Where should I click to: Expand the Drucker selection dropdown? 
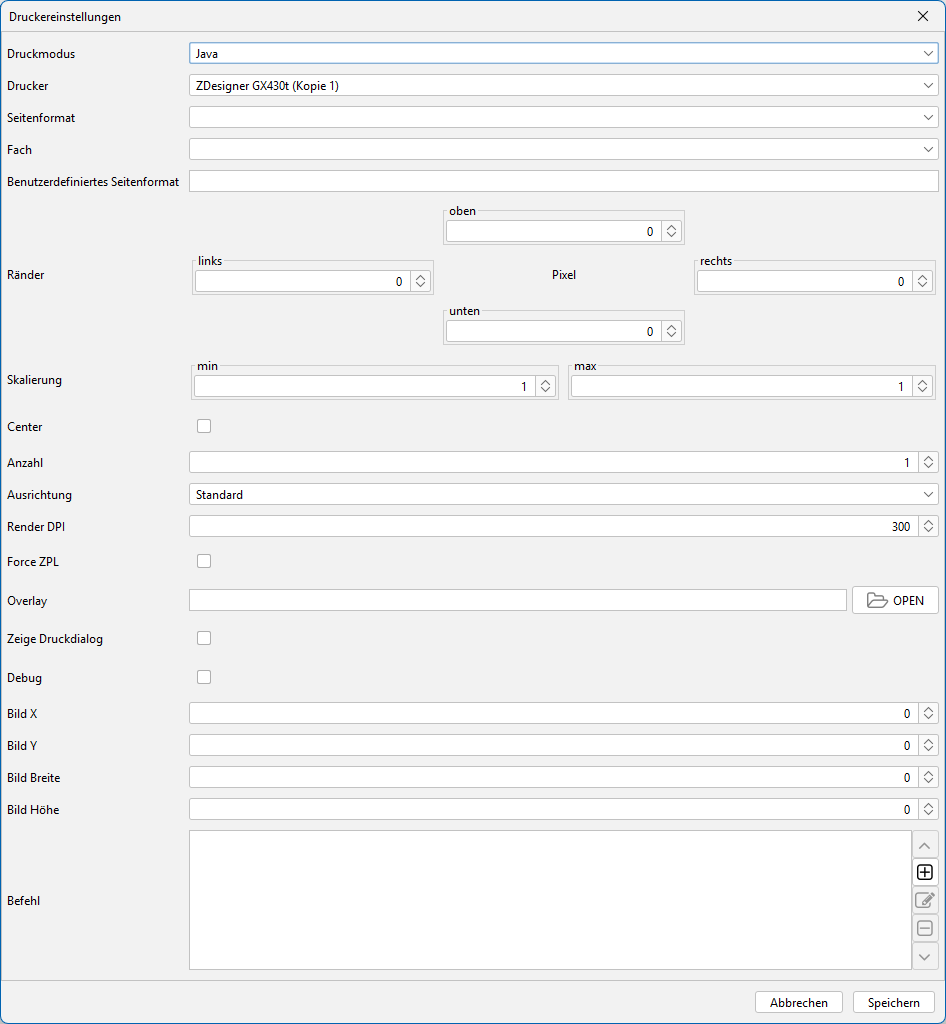563,86
